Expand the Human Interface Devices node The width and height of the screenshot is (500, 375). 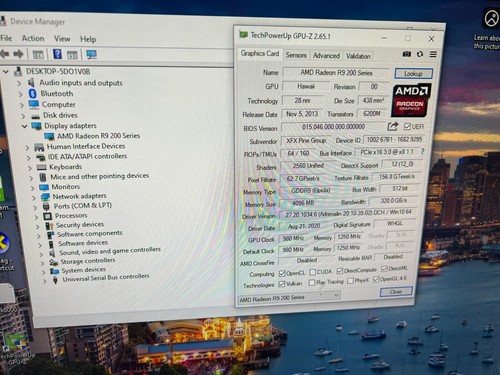(x=28, y=147)
